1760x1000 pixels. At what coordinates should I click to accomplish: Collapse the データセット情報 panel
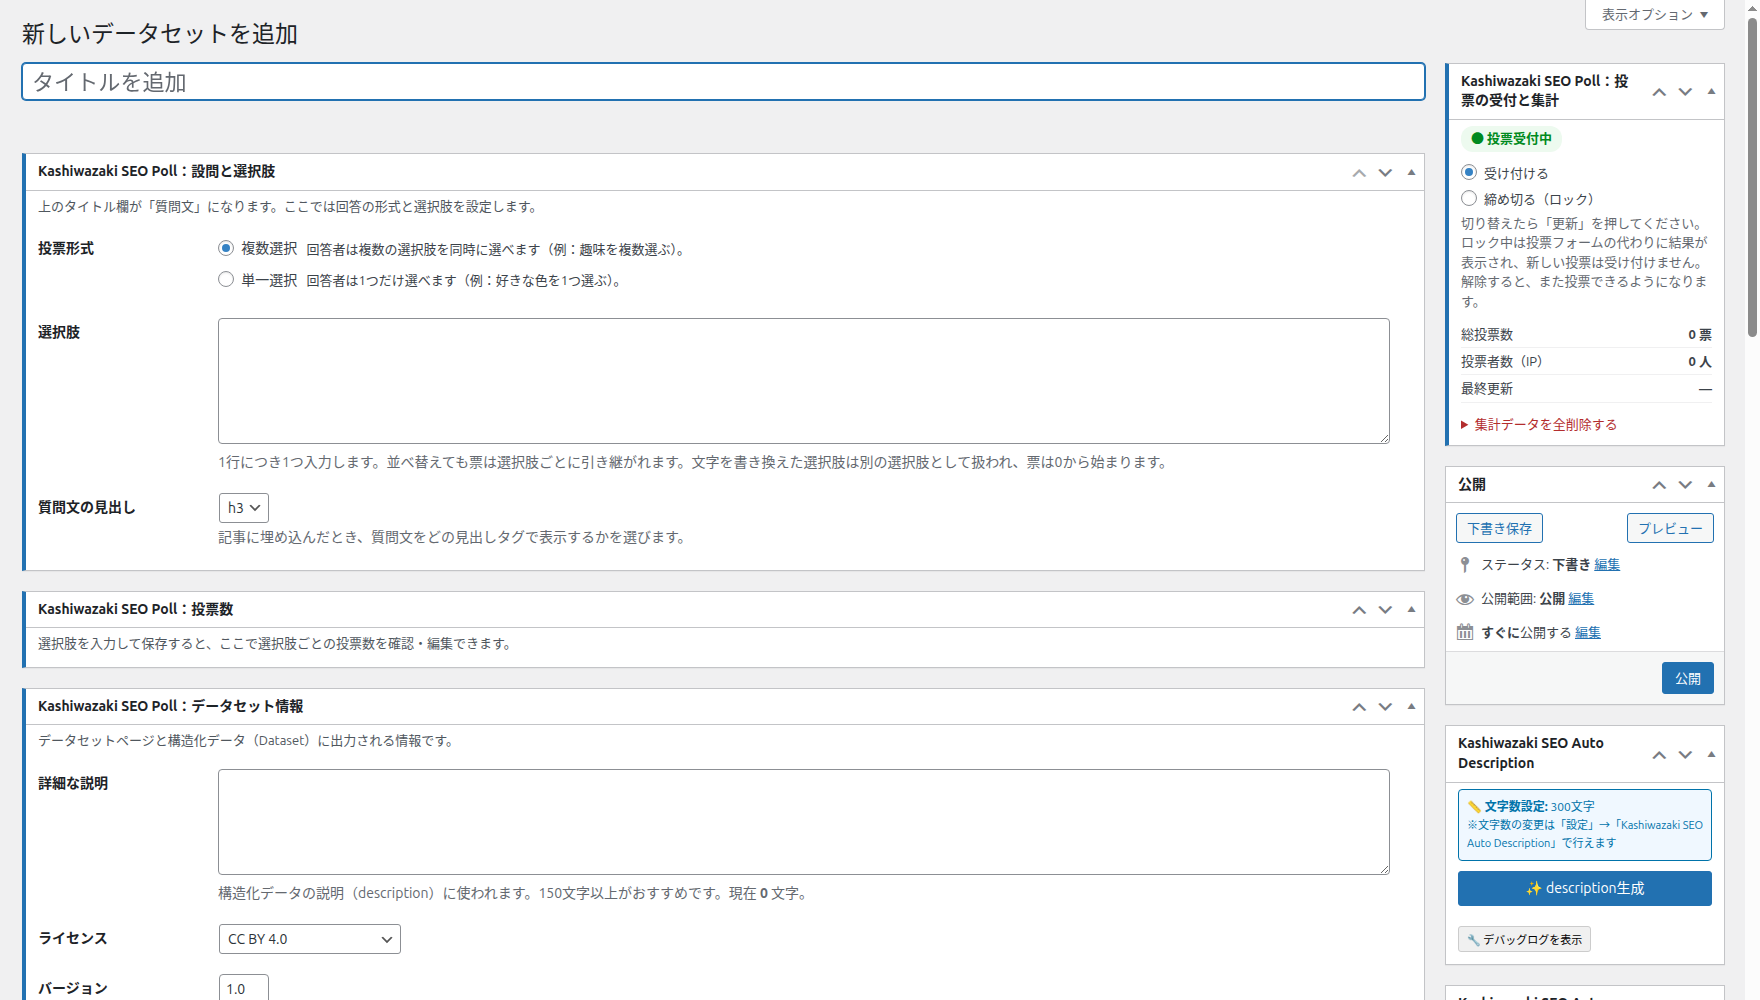click(x=1411, y=706)
